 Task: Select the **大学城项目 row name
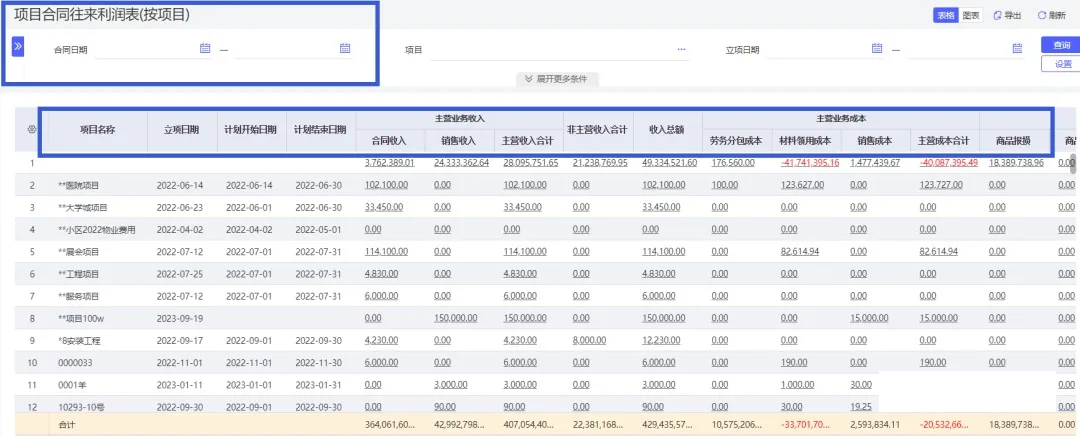(83, 207)
